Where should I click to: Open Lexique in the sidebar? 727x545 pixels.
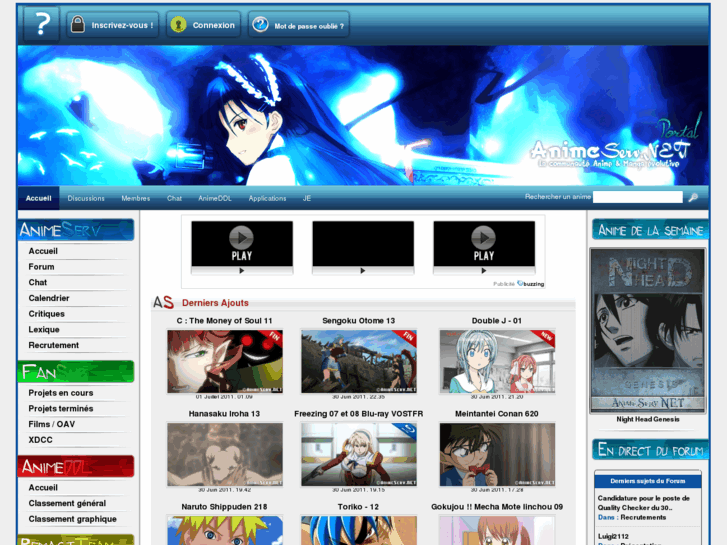click(x=44, y=330)
